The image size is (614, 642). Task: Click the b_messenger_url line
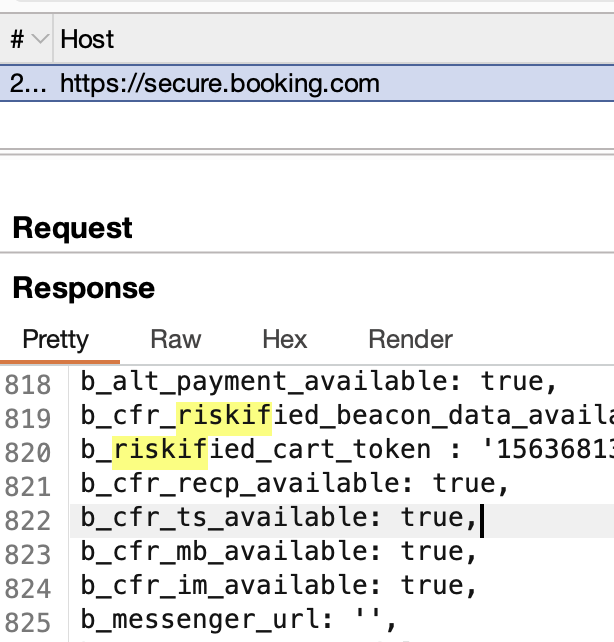239,620
